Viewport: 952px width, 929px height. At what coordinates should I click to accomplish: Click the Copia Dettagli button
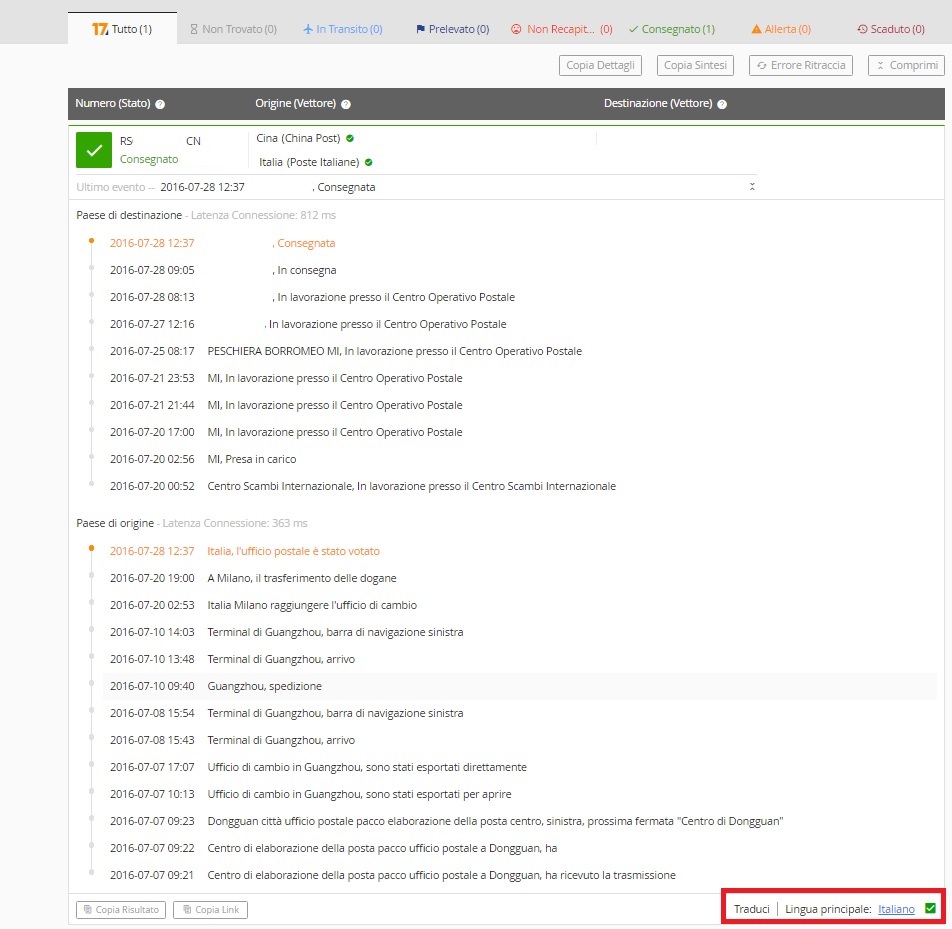point(600,65)
